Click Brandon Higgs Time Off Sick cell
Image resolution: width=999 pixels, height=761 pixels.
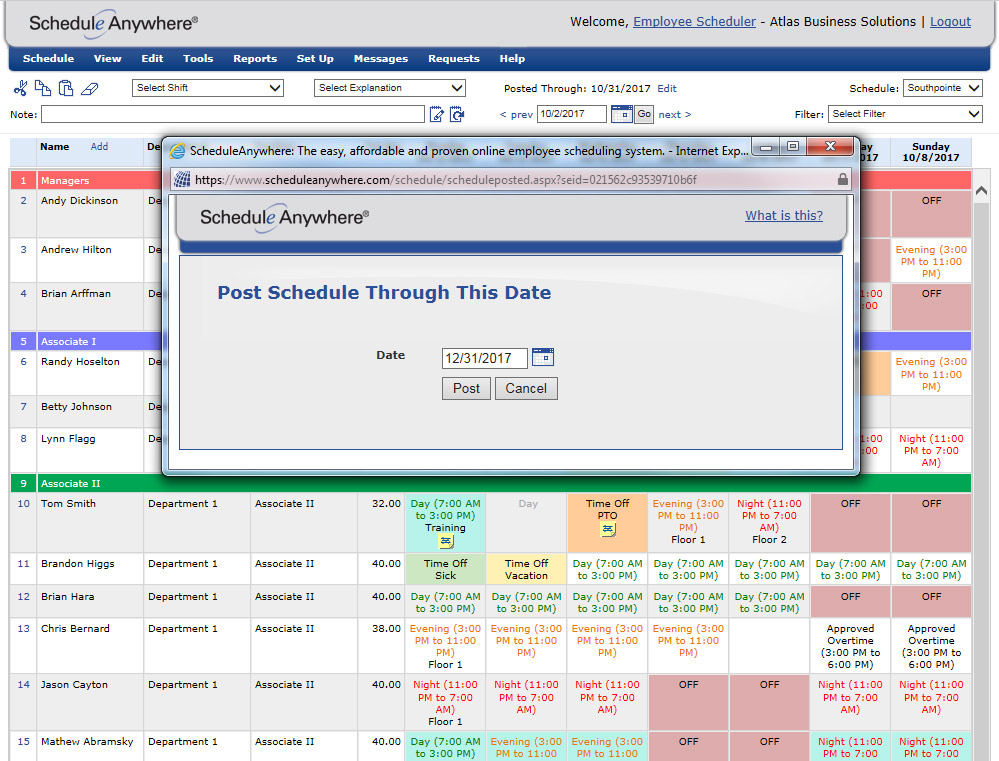[445, 569]
